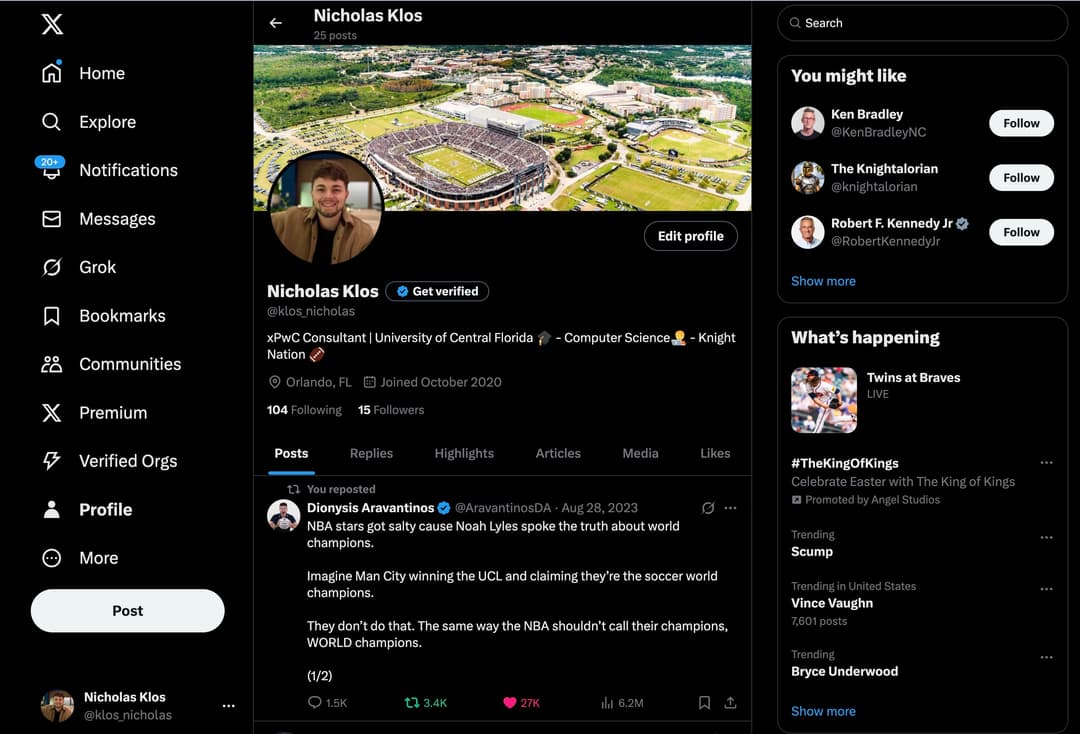This screenshot has height=734, width=1080.
Task: Open The Knightalorian's avatar
Action: click(x=807, y=178)
